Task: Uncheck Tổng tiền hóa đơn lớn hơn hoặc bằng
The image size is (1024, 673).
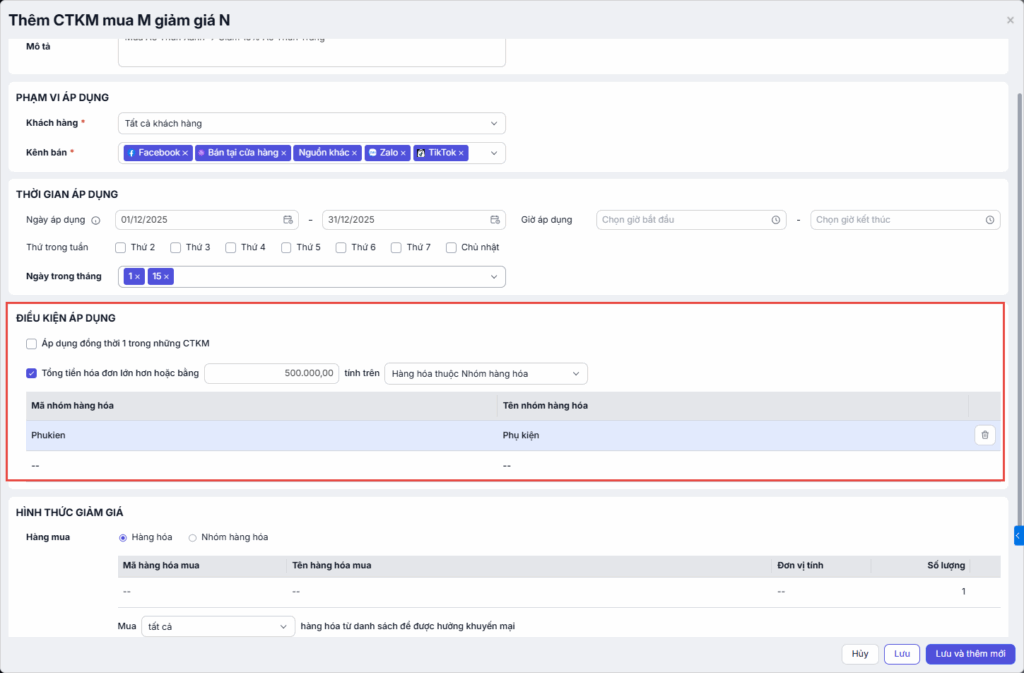Action: tap(33, 373)
